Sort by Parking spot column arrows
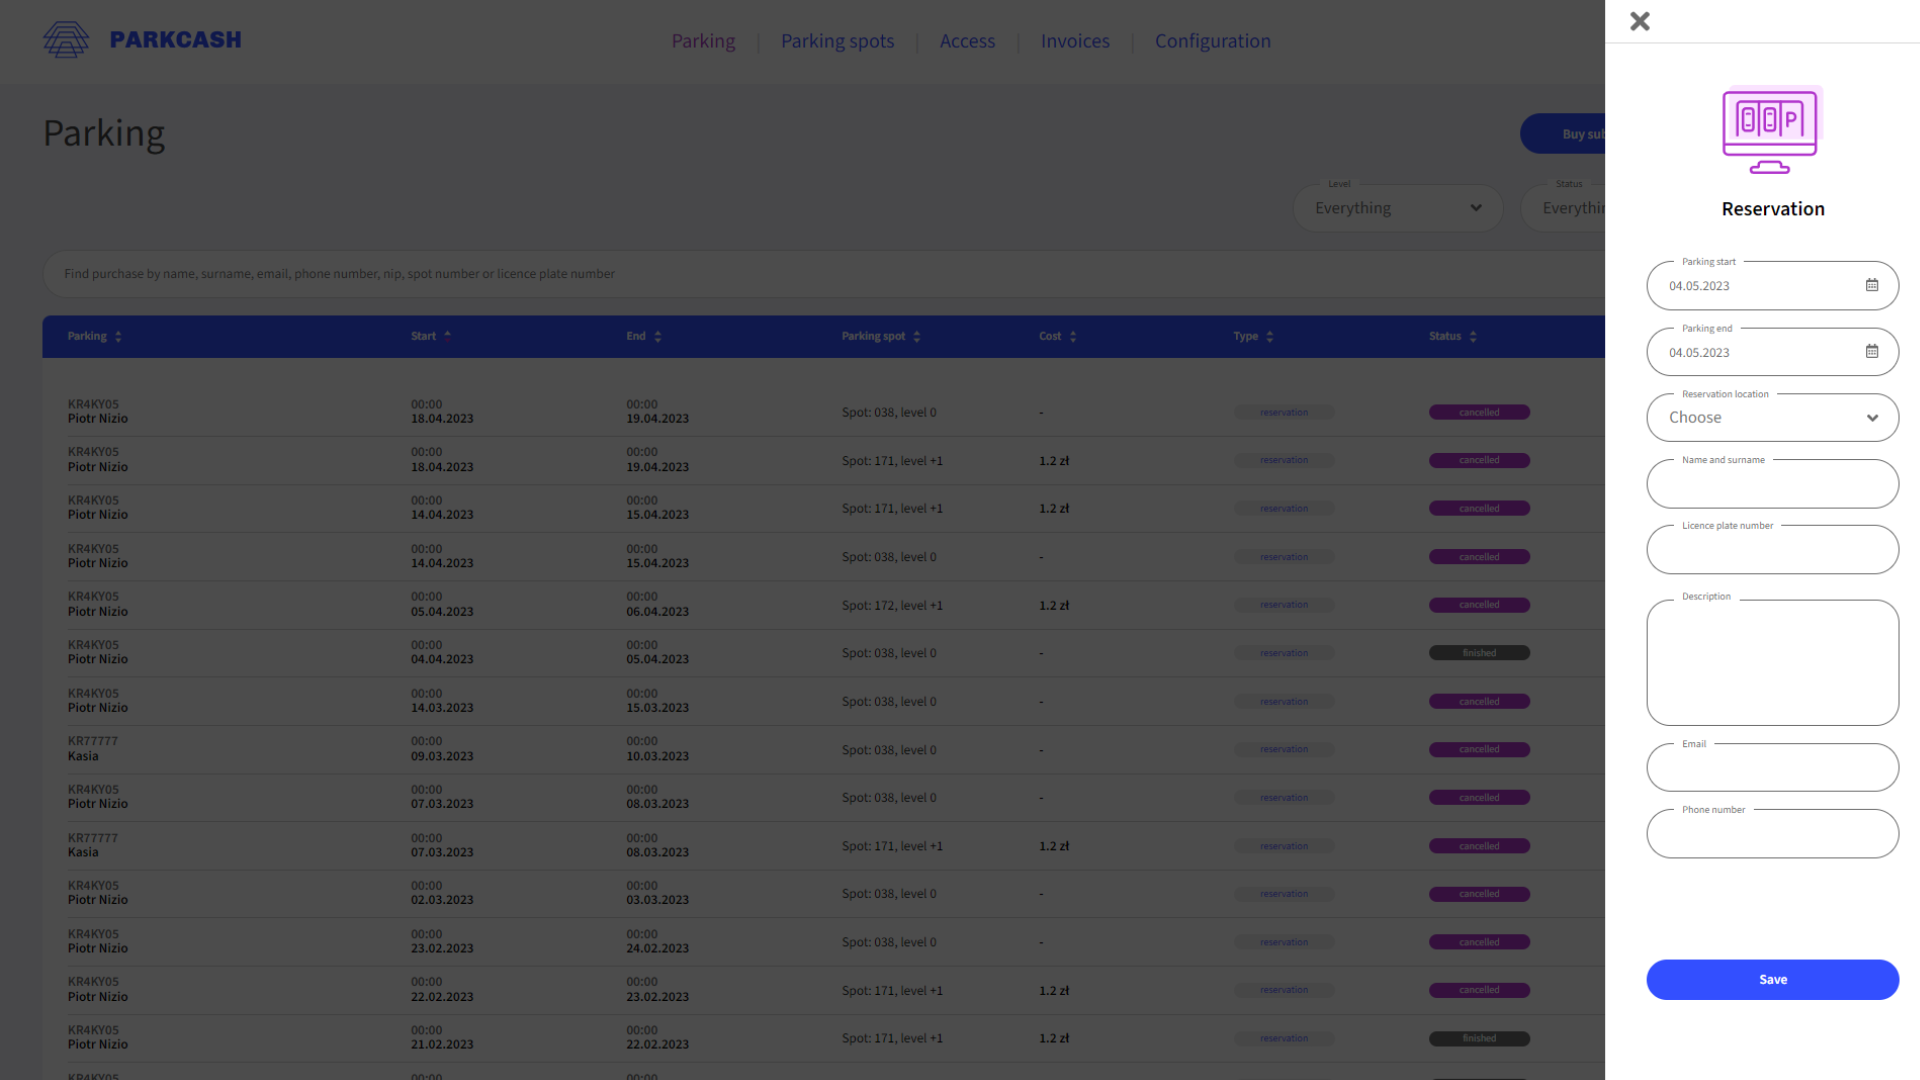The width and height of the screenshot is (1920, 1080). pyautogui.click(x=916, y=336)
